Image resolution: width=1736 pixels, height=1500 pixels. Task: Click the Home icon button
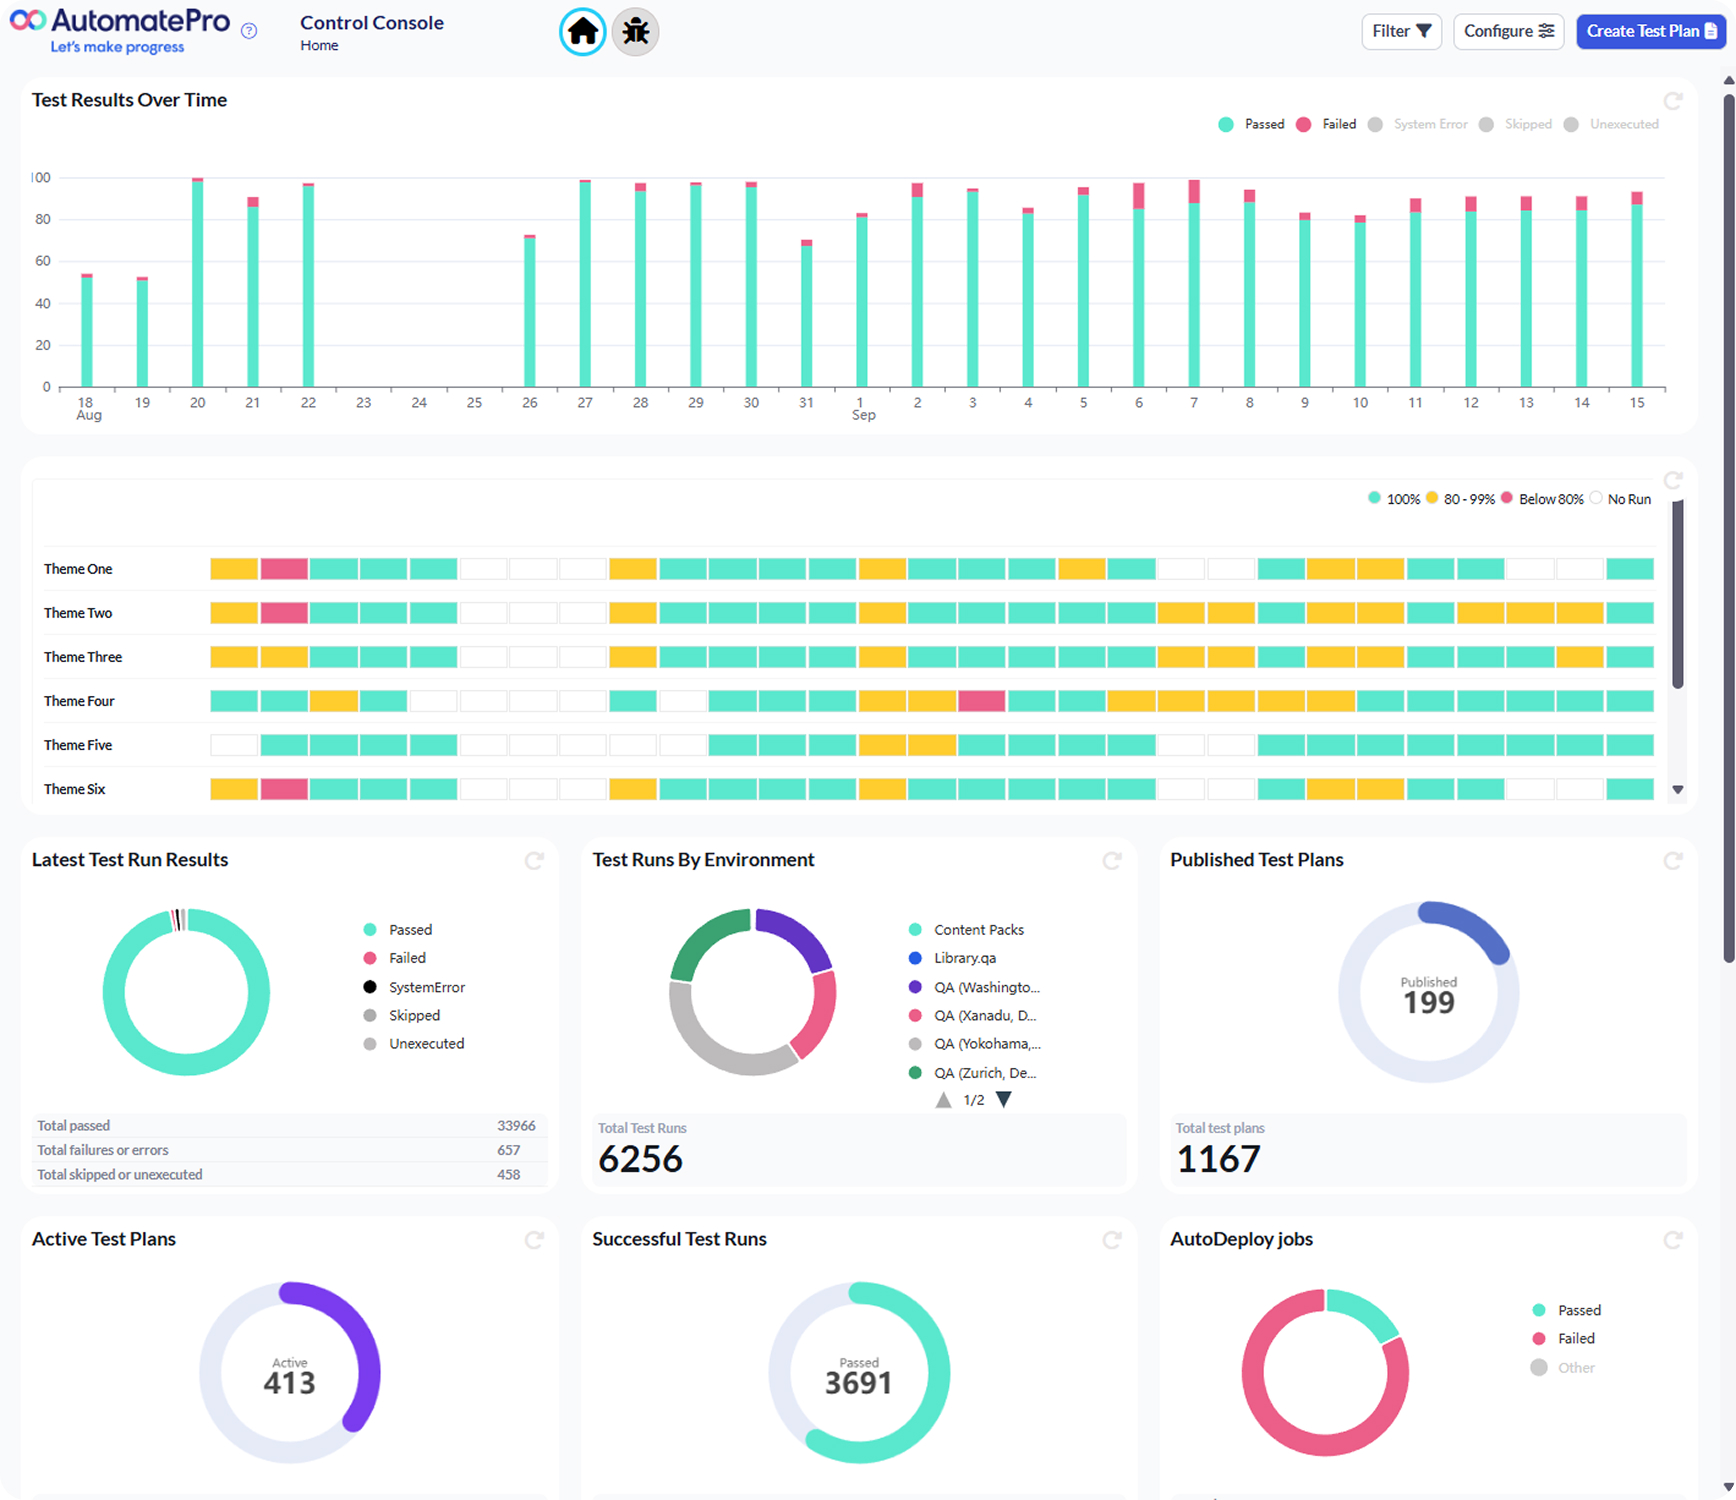tap(582, 32)
